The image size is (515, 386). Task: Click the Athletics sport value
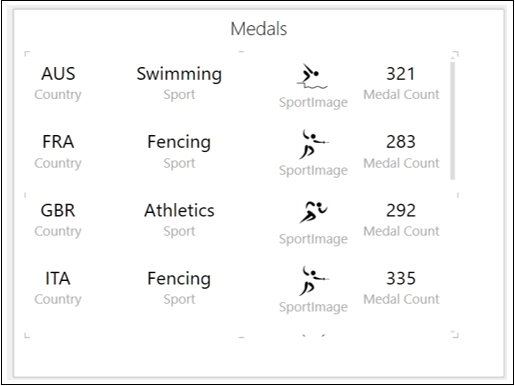click(179, 210)
